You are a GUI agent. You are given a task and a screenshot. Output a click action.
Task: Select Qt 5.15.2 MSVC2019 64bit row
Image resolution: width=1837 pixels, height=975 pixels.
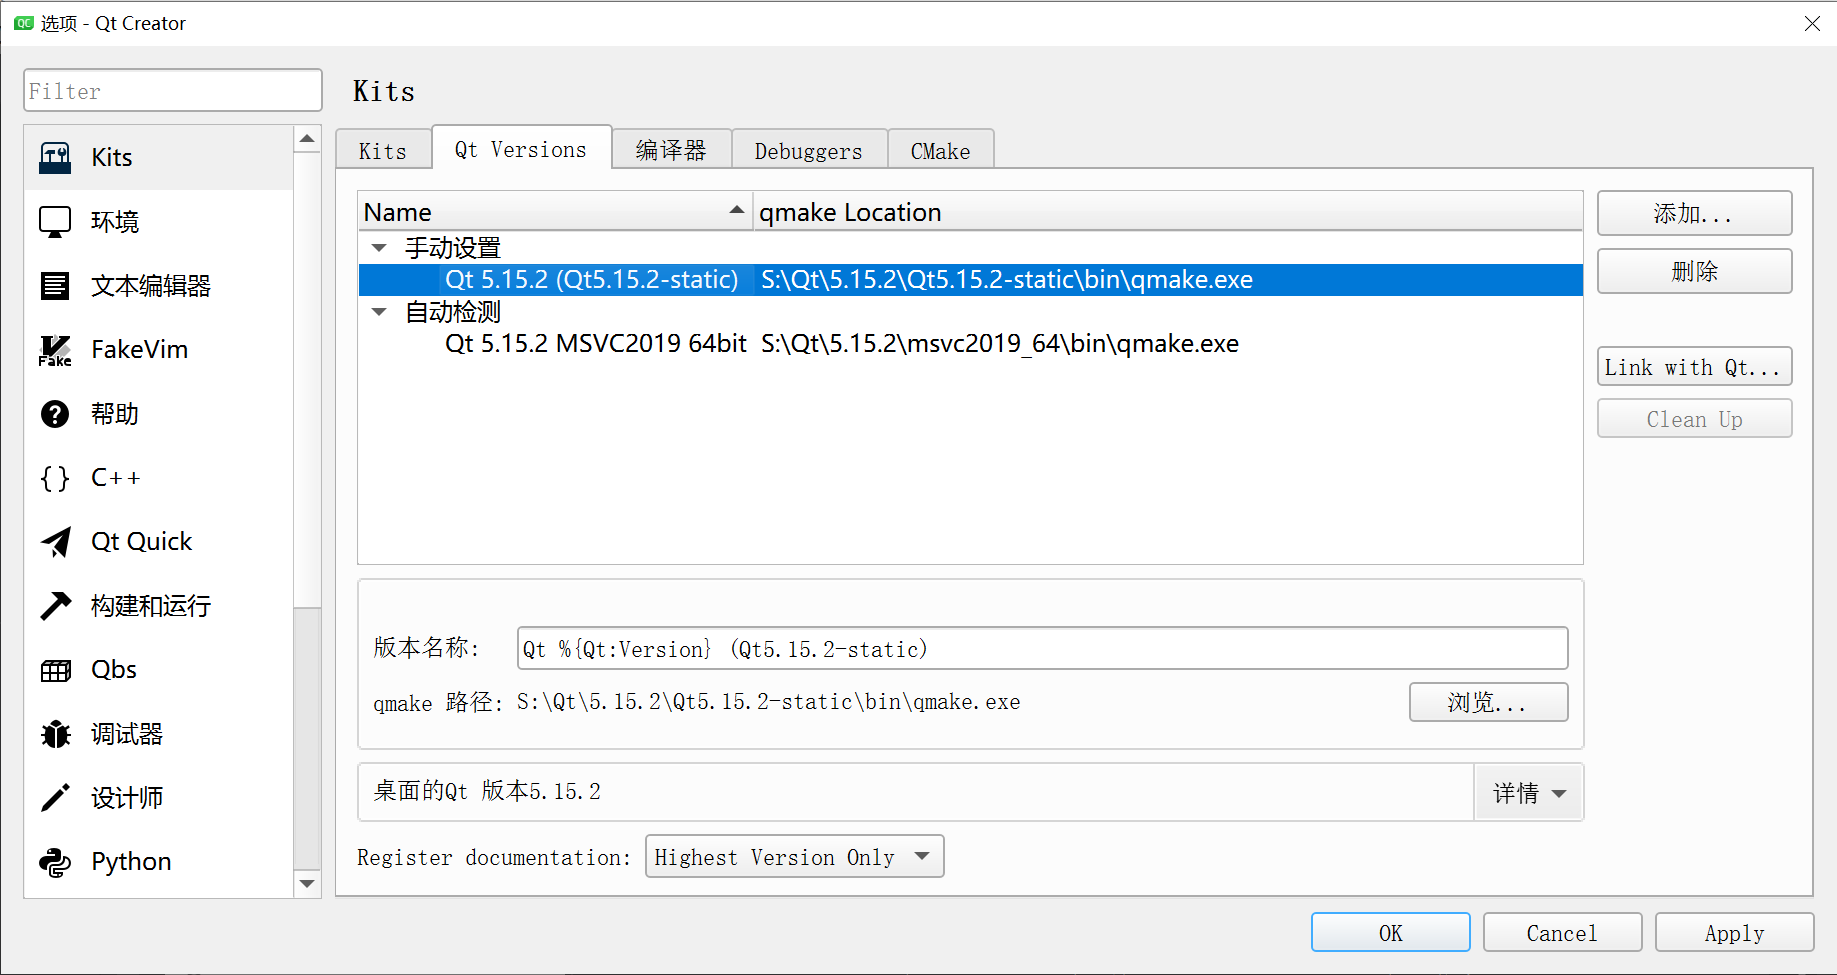click(970, 344)
